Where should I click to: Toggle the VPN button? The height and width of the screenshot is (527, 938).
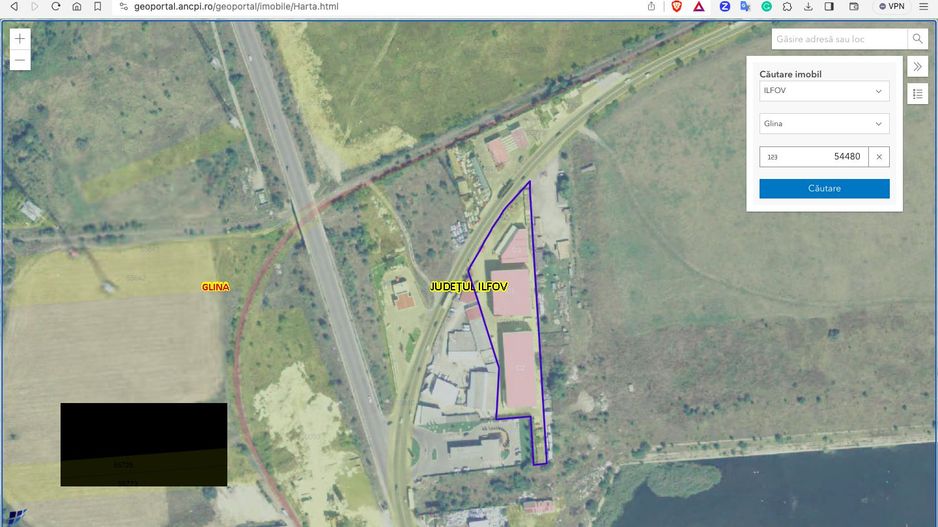(891, 6)
